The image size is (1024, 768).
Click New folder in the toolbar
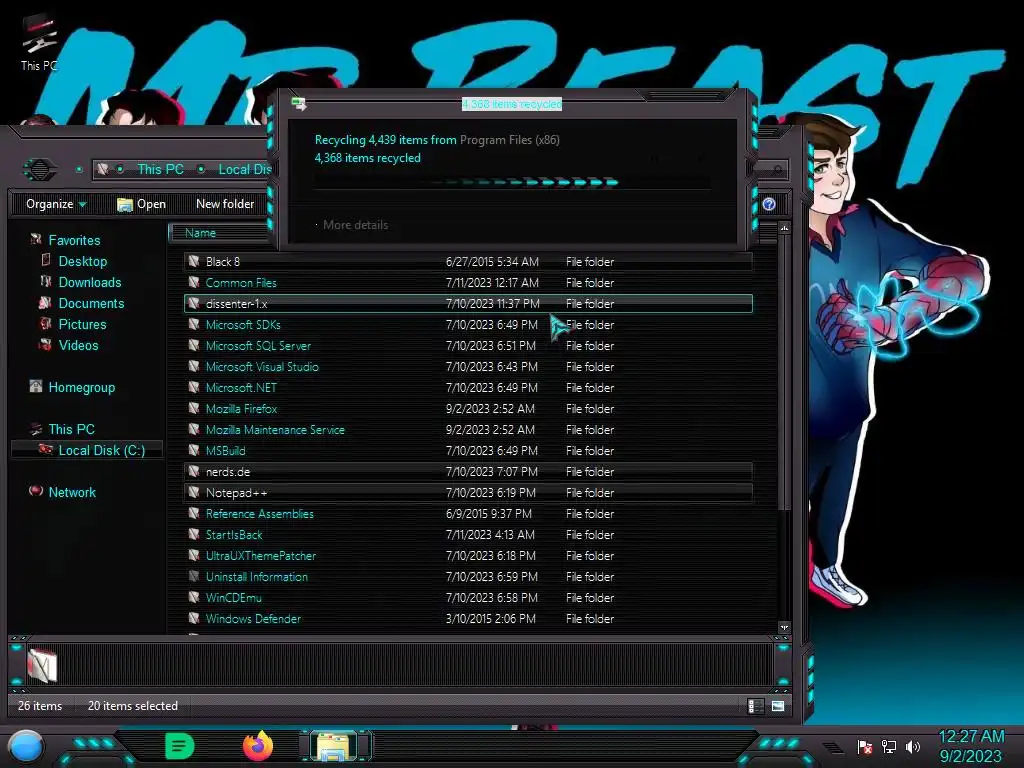pyautogui.click(x=225, y=204)
